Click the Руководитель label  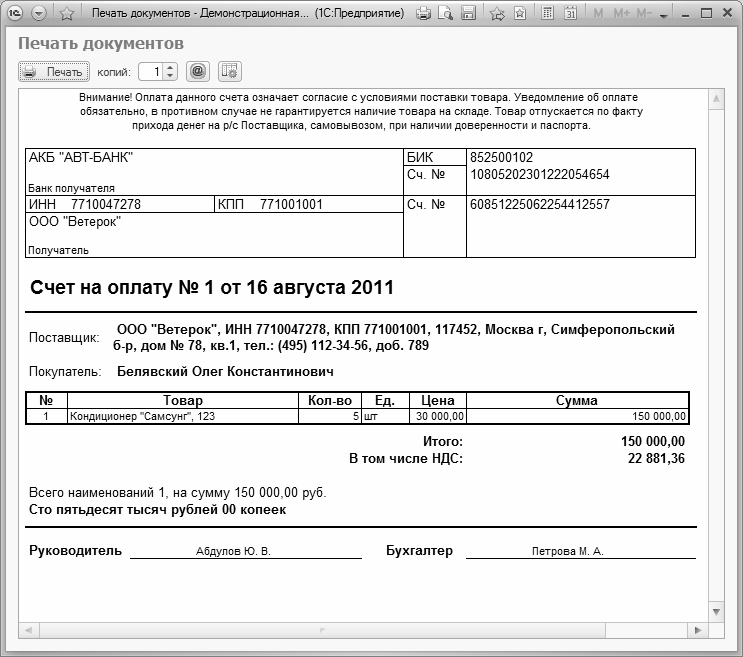point(75,550)
